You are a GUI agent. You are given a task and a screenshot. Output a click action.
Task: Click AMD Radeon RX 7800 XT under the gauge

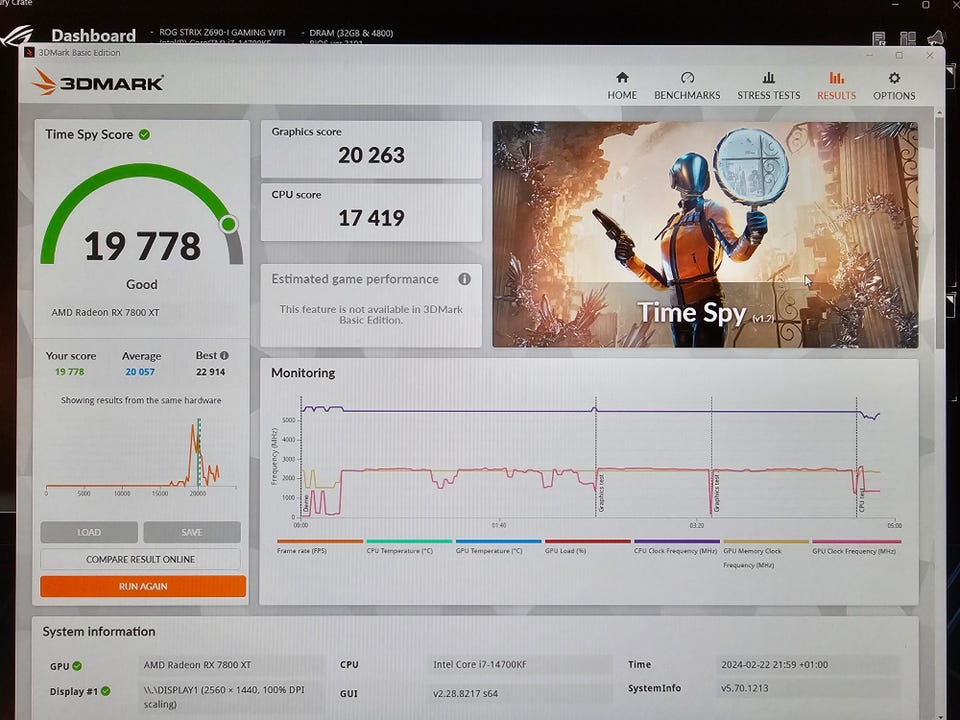[105, 312]
